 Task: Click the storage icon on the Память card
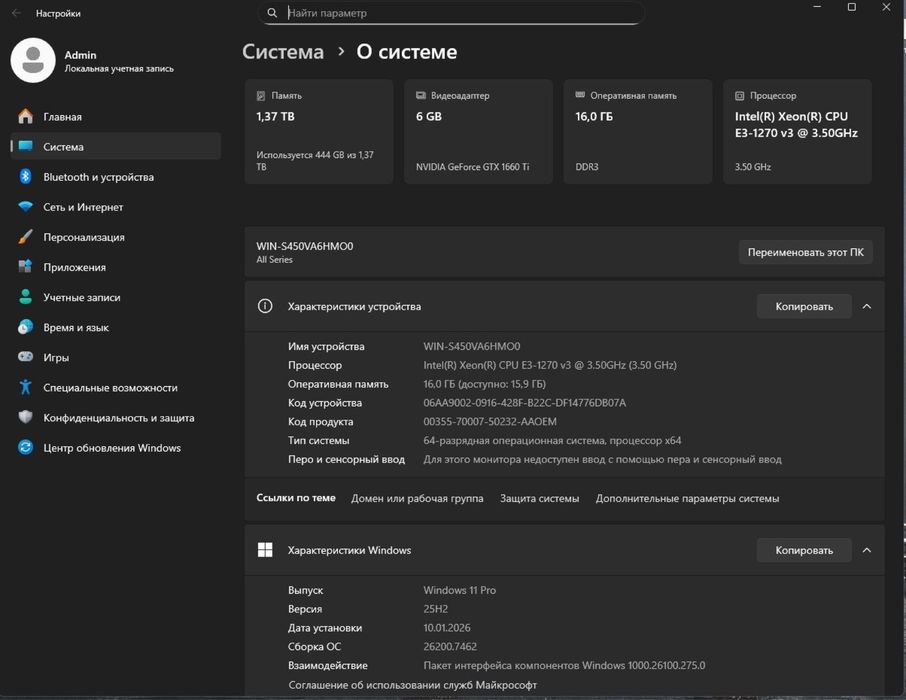pos(261,95)
